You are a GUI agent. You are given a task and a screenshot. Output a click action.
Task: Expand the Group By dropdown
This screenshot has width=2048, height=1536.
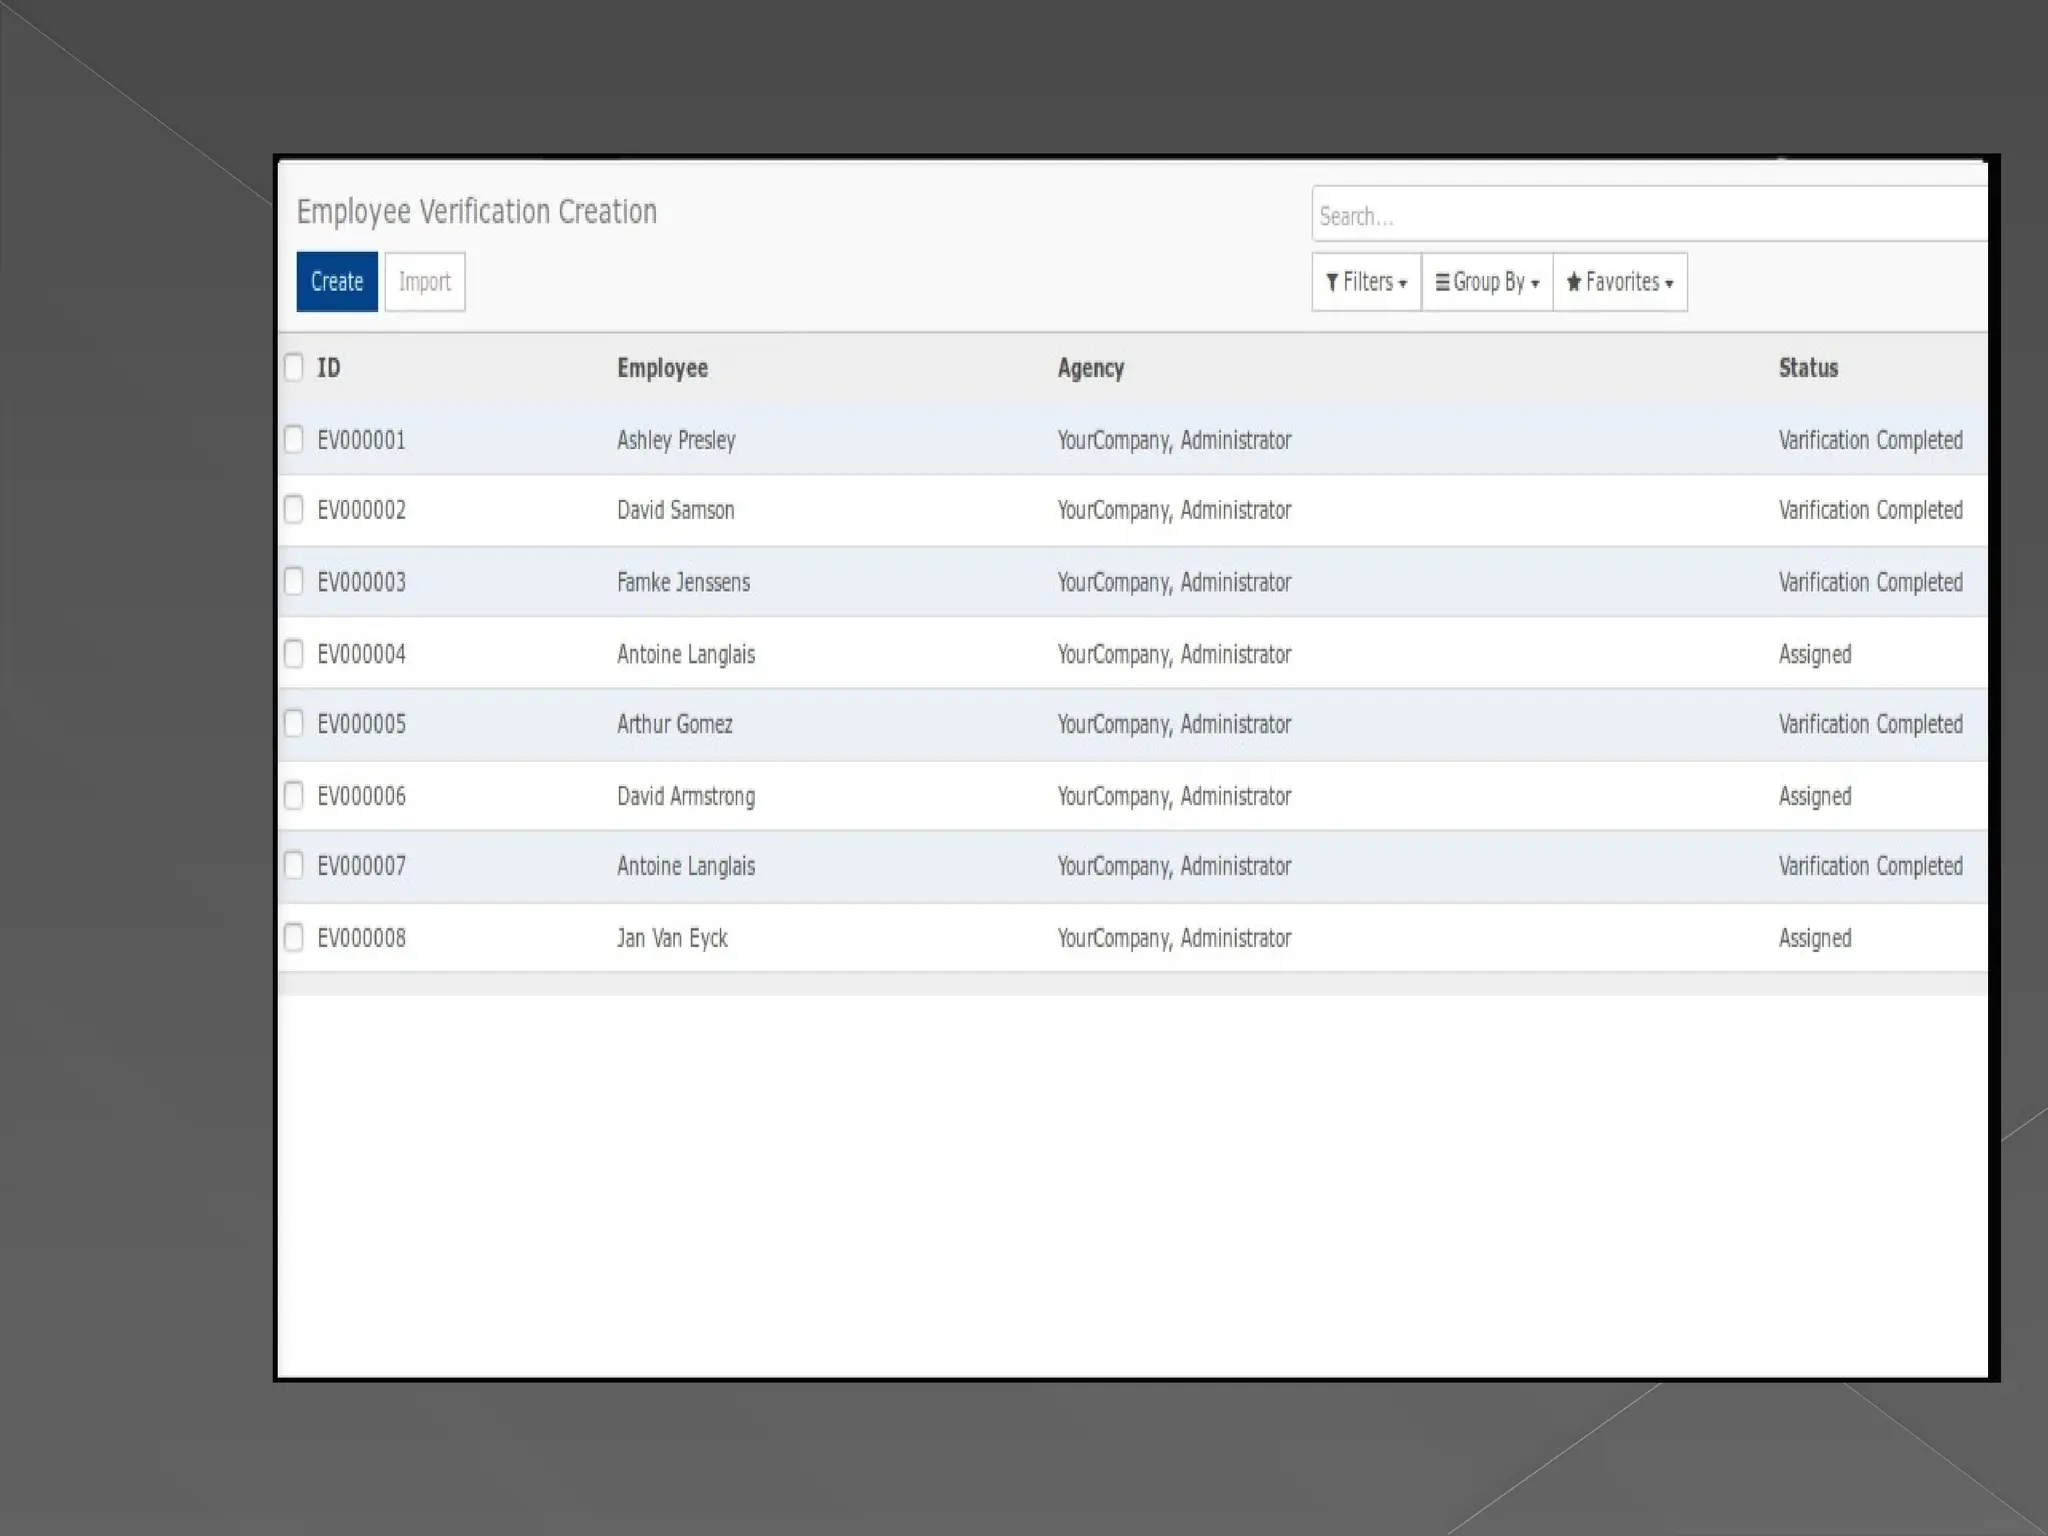[x=1486, y=282]
